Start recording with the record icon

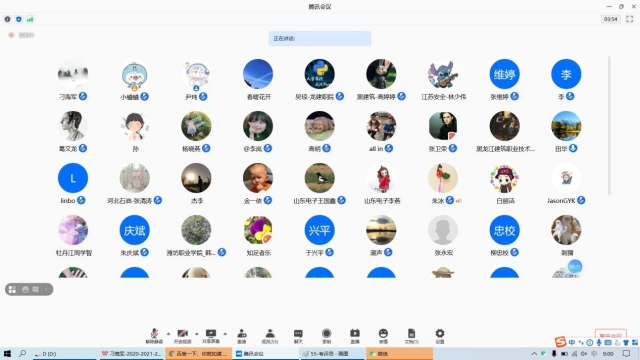pos(327,336)
